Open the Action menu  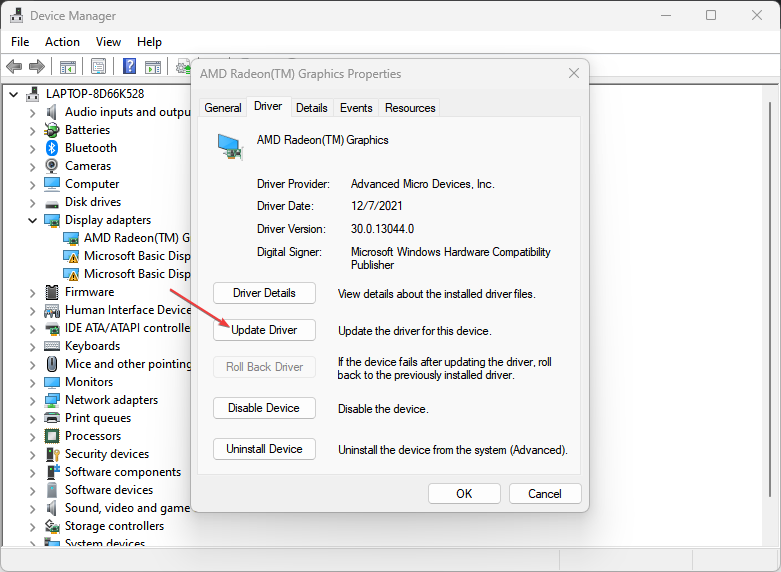coord(62,42)
